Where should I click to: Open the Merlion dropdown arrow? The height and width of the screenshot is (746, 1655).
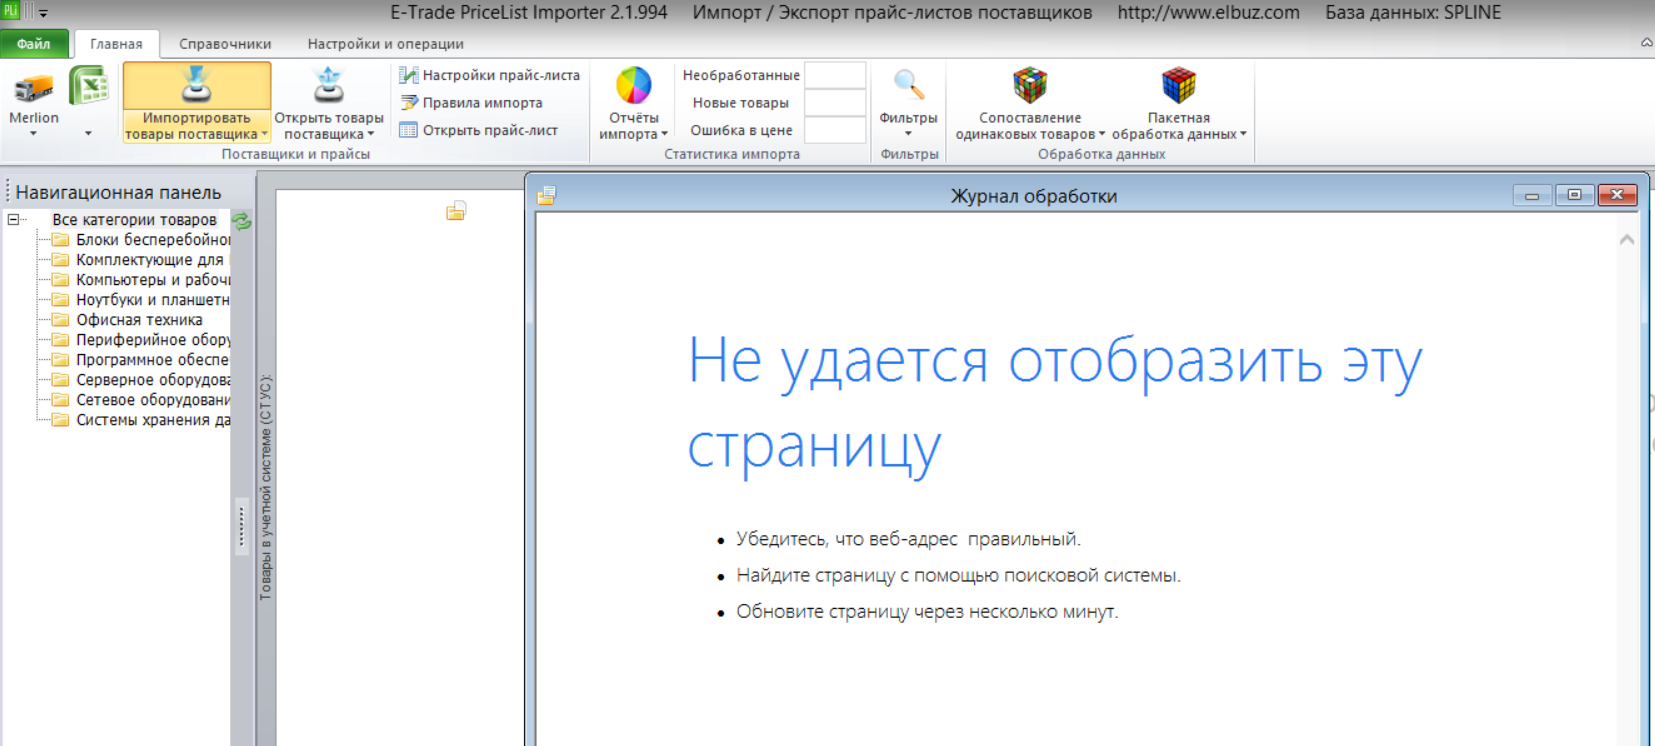33,133
